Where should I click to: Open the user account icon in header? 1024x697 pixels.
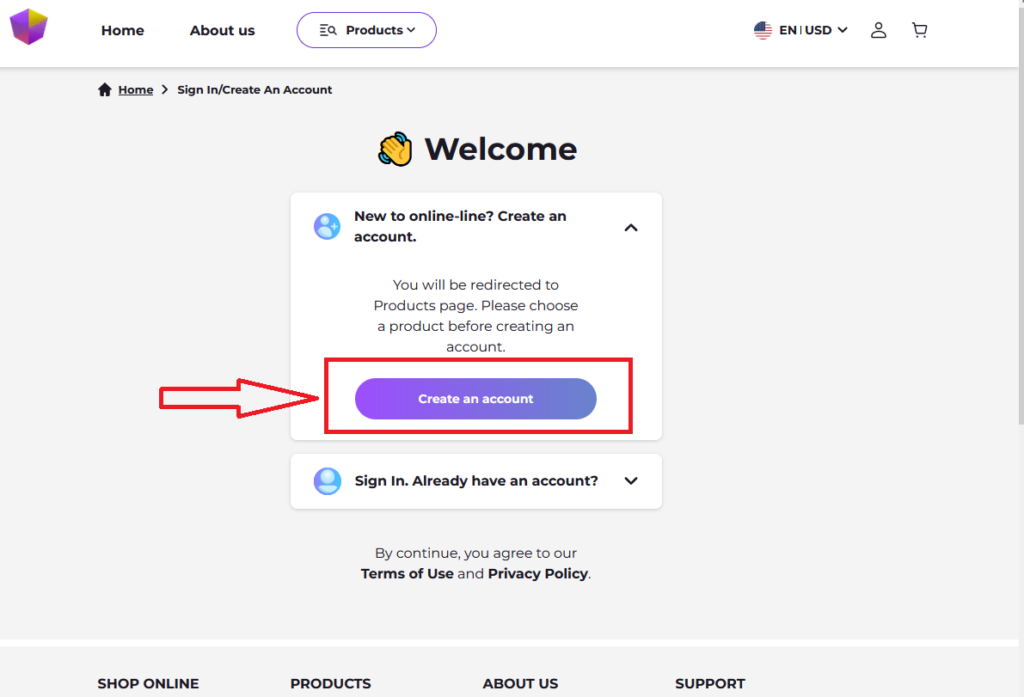[x=878, y=30]
